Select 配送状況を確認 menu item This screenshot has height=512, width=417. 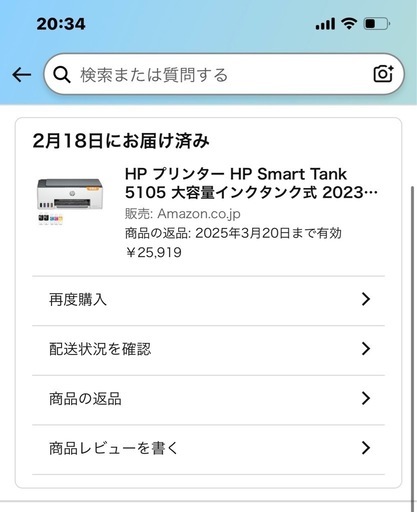208,350
